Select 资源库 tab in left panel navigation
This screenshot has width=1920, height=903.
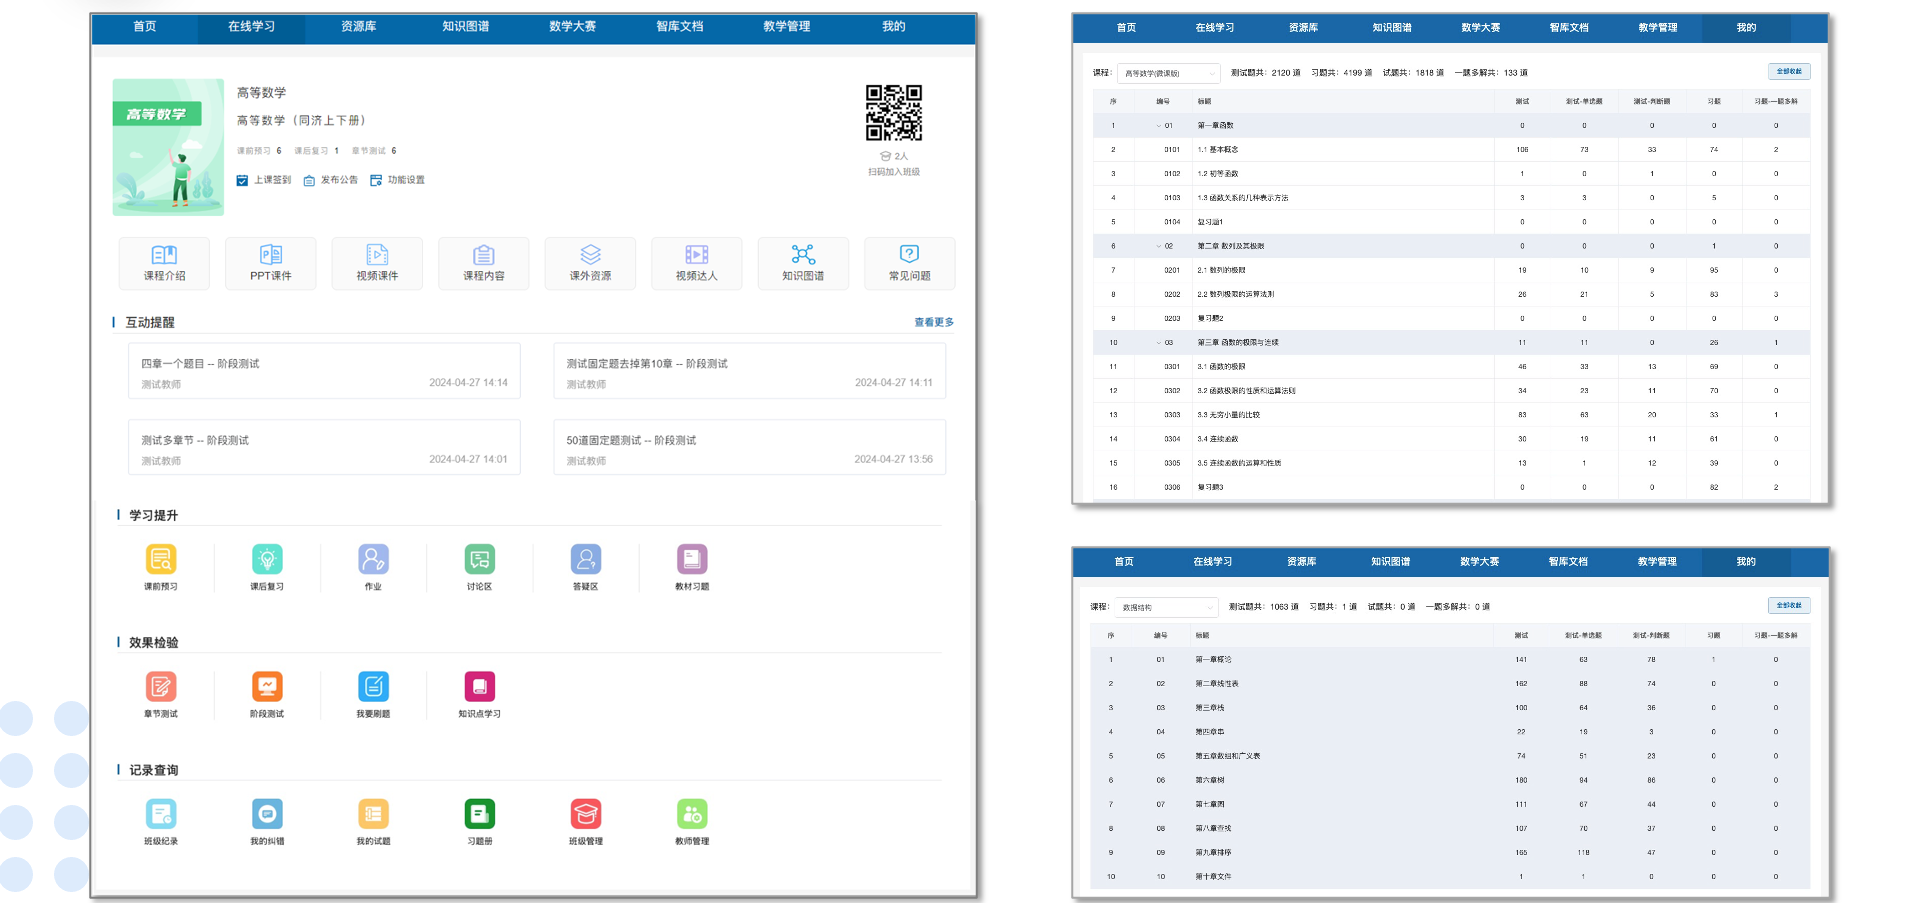click(x=358, y=27)
